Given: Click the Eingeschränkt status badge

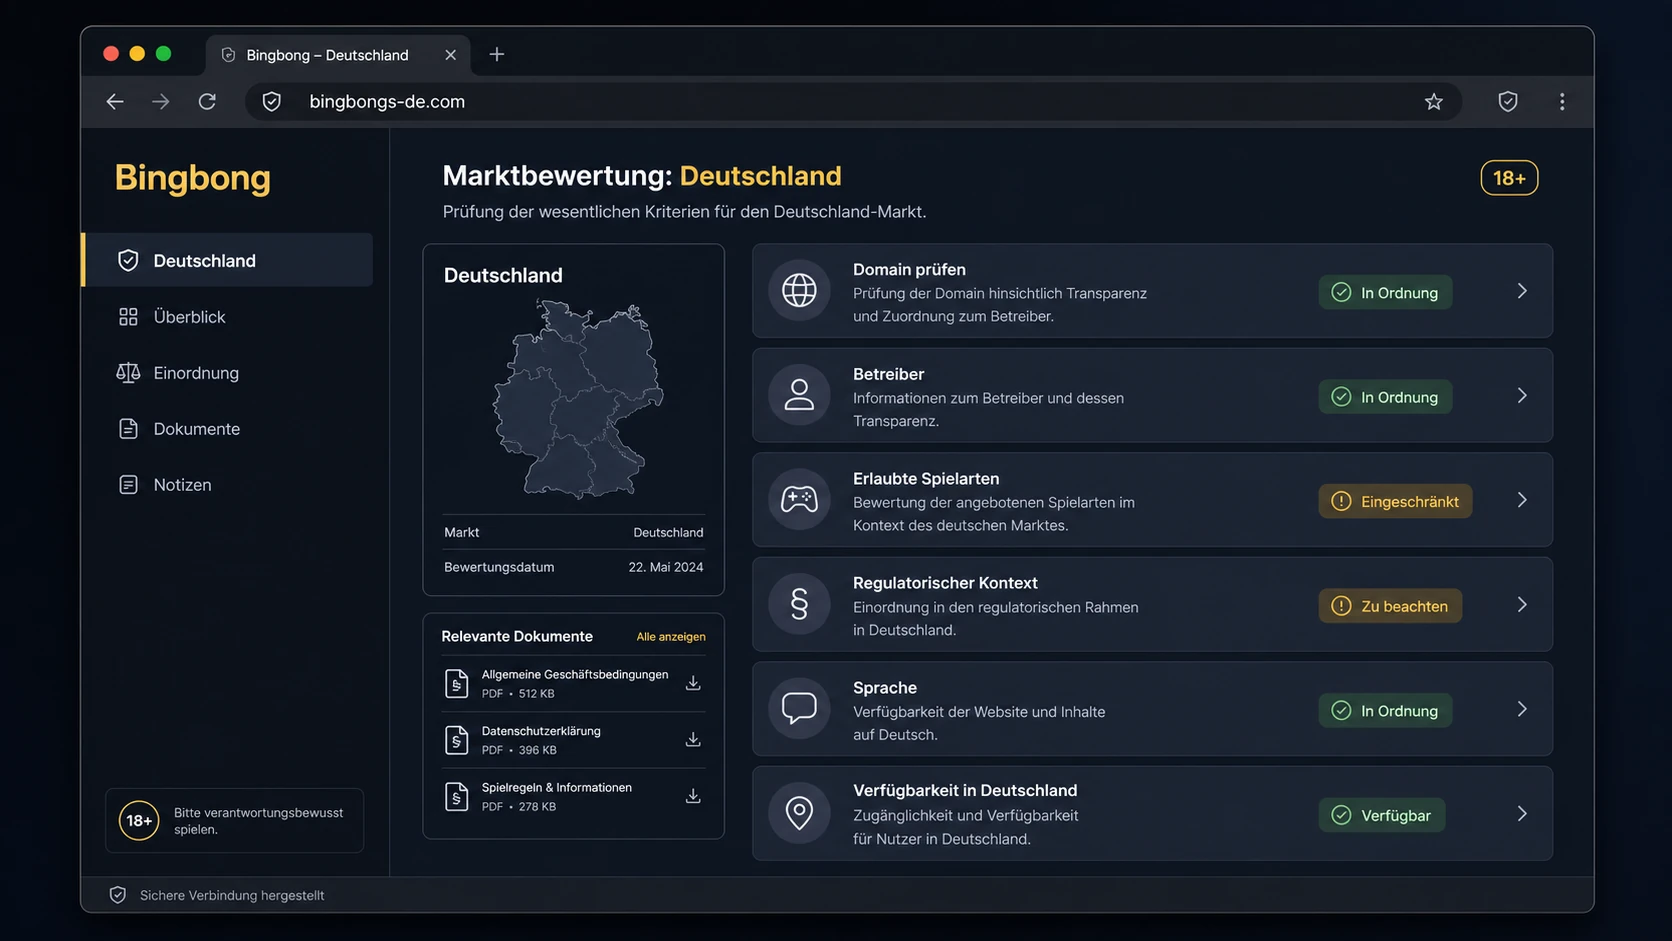Looking at the screenshot, I should pyautogui.click(x=1395, y=502).
